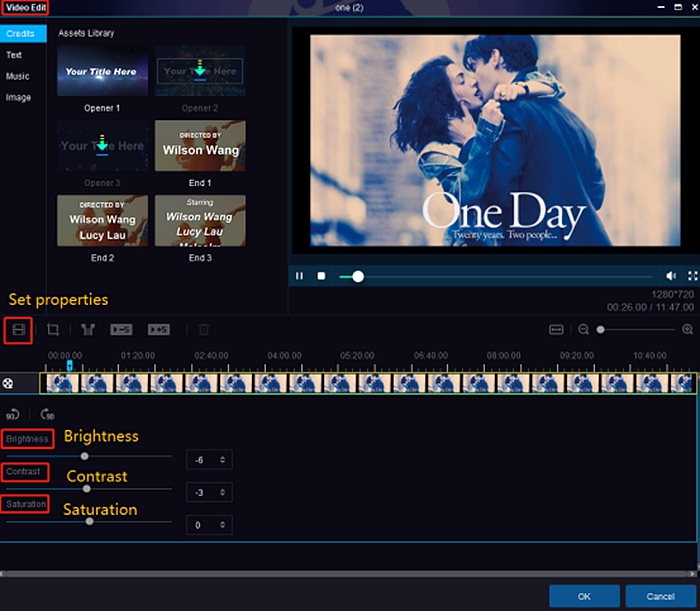Zoom out the timeline

pyautogui.click(x=583, y=329)
